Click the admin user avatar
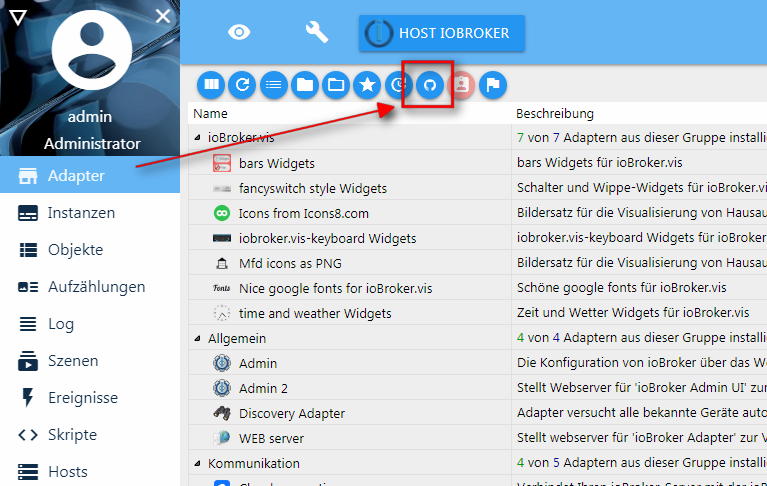This screenshot has width=767, height=486. tap(92, 49)
